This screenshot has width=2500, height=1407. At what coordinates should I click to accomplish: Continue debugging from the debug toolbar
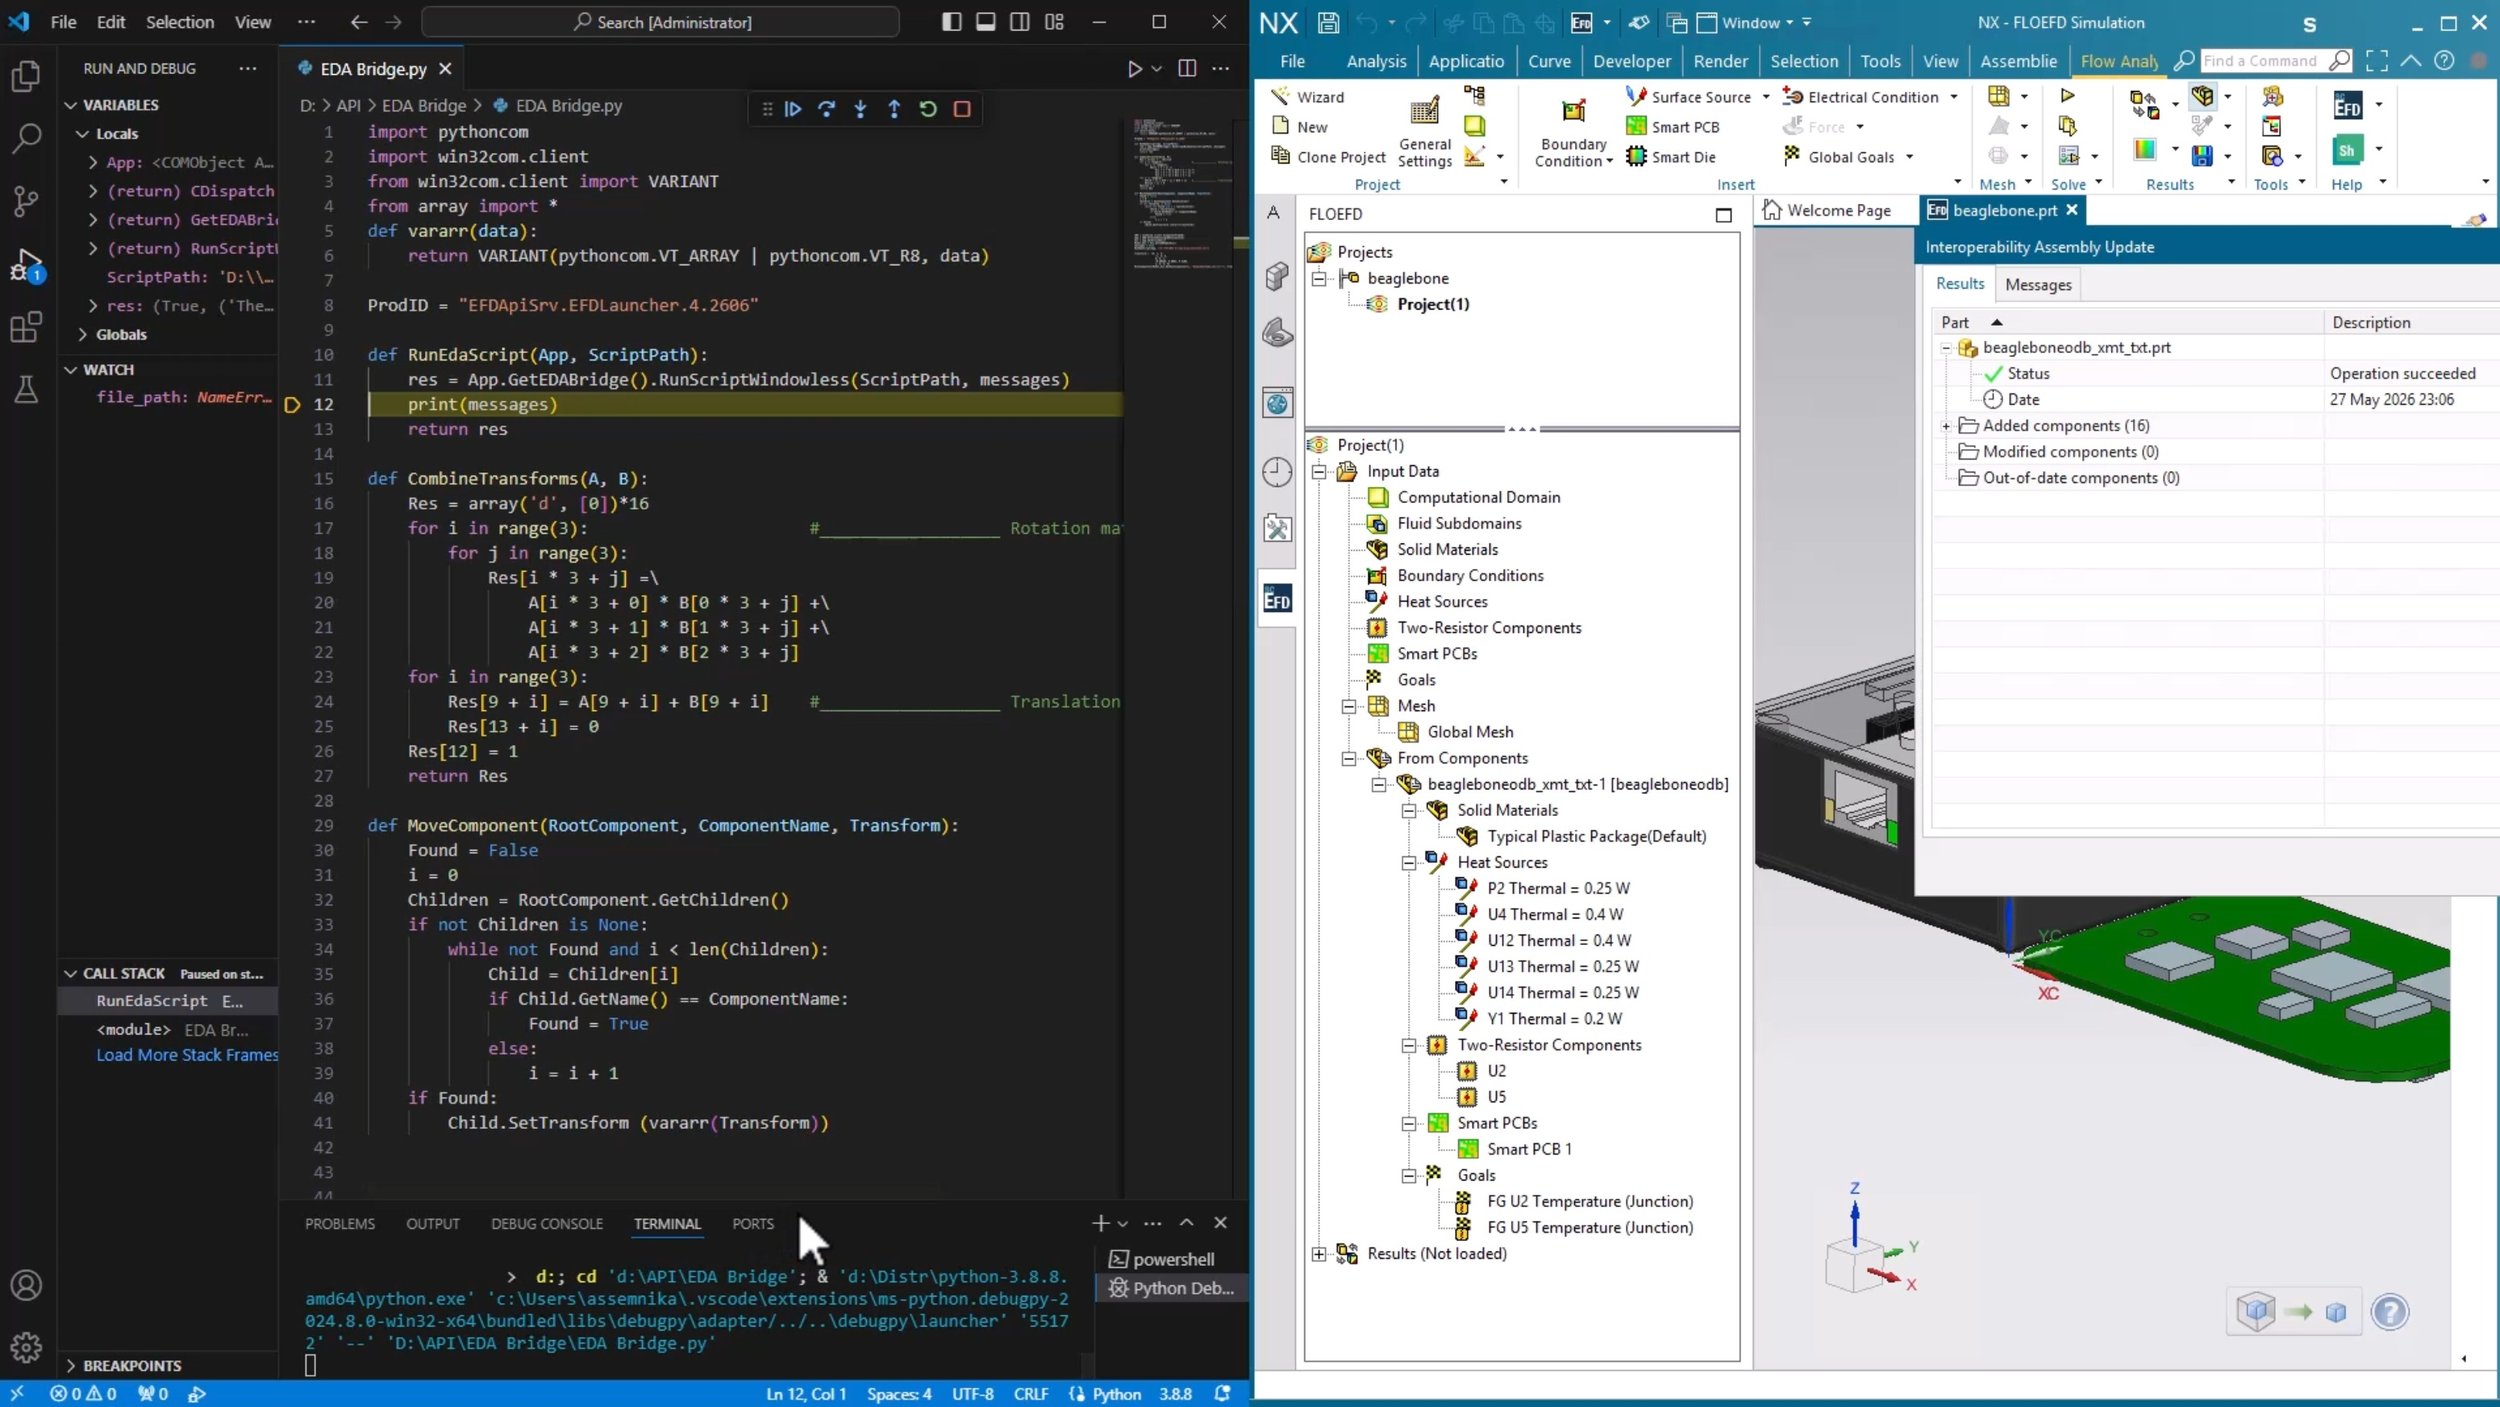coord(793,109)
